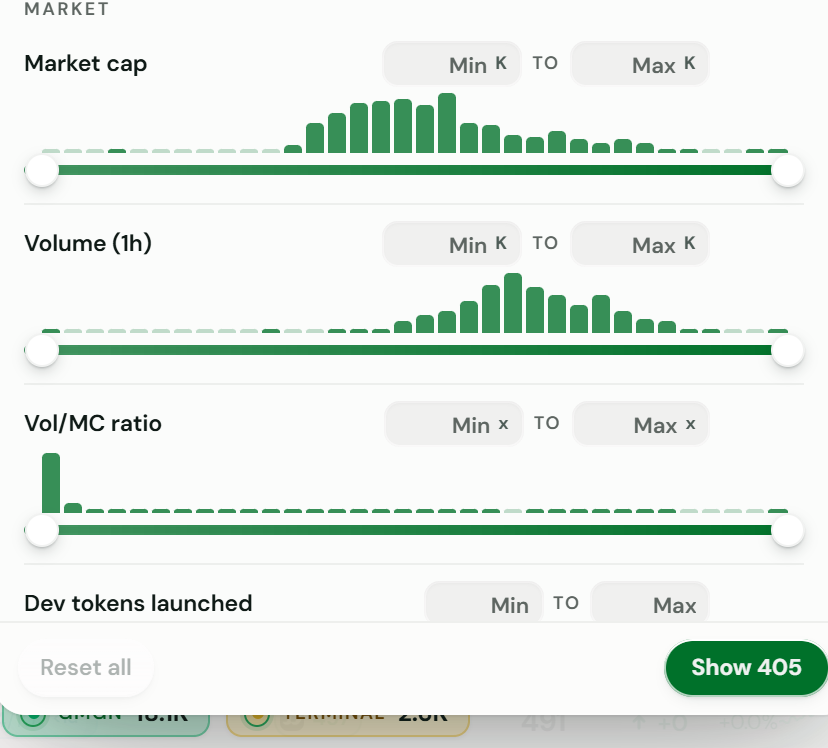This screenshot has width=828, height=748.
Task: Click the "Market cap" label text
Action: (x=86, y=64)
